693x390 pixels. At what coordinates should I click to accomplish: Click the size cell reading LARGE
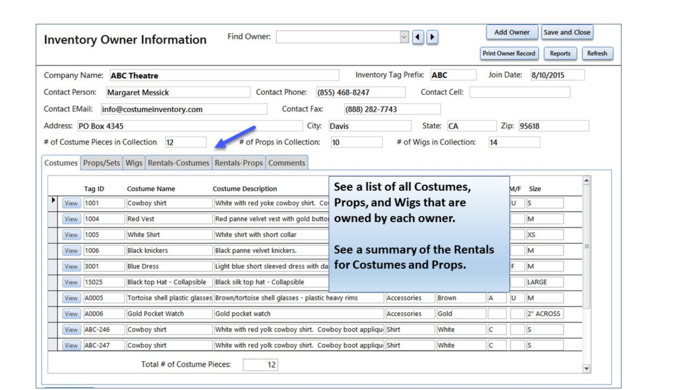click(x=544, y=282)
